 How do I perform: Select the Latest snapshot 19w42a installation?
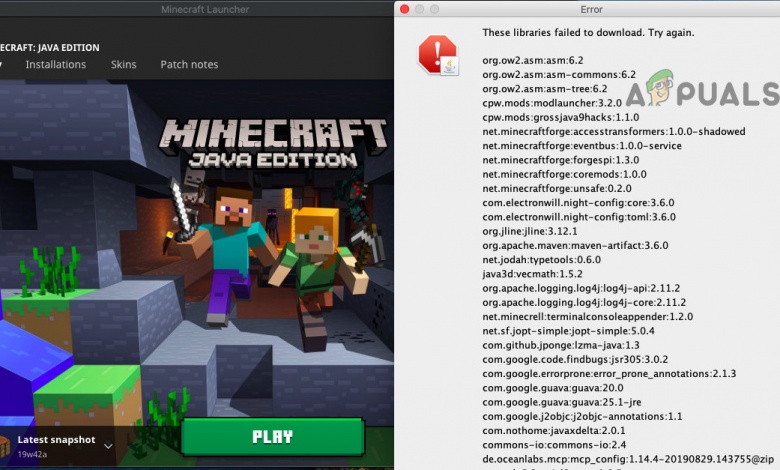point(56,446)
